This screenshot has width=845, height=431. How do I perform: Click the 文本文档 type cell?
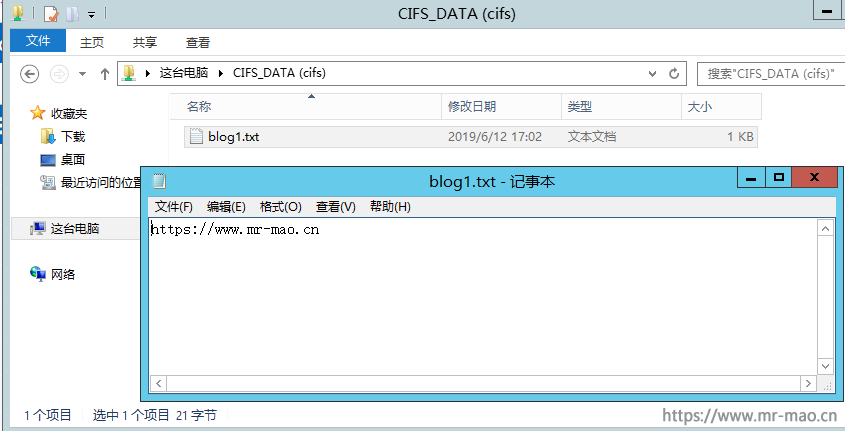[591, 137]
